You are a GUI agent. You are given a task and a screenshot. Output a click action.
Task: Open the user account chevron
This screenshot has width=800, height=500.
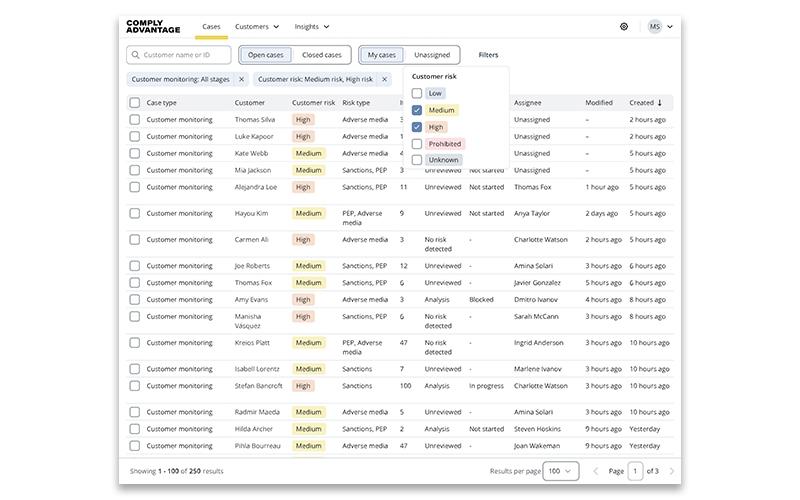670,27
